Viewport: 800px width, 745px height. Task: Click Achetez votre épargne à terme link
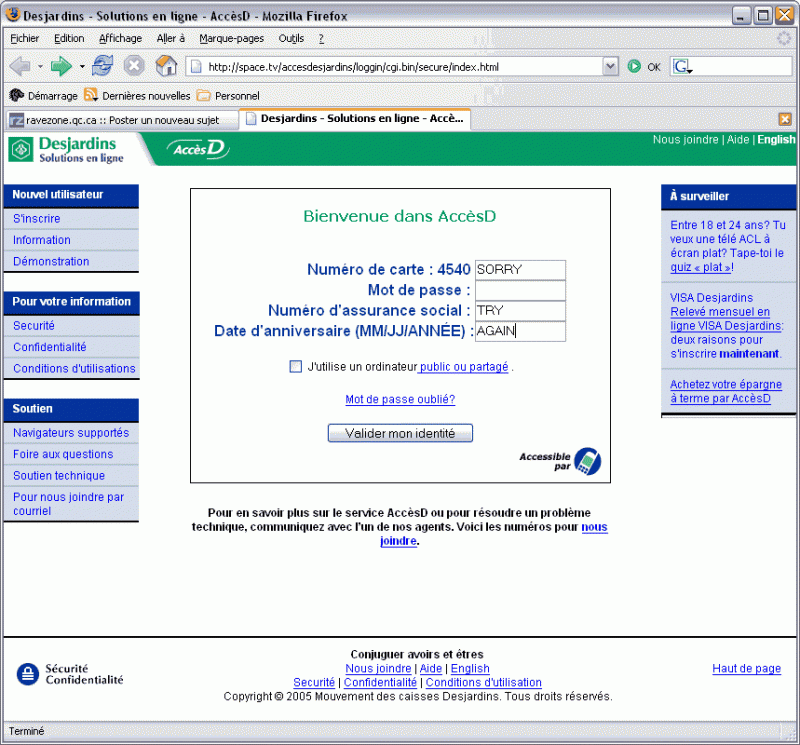coord(726,391)
